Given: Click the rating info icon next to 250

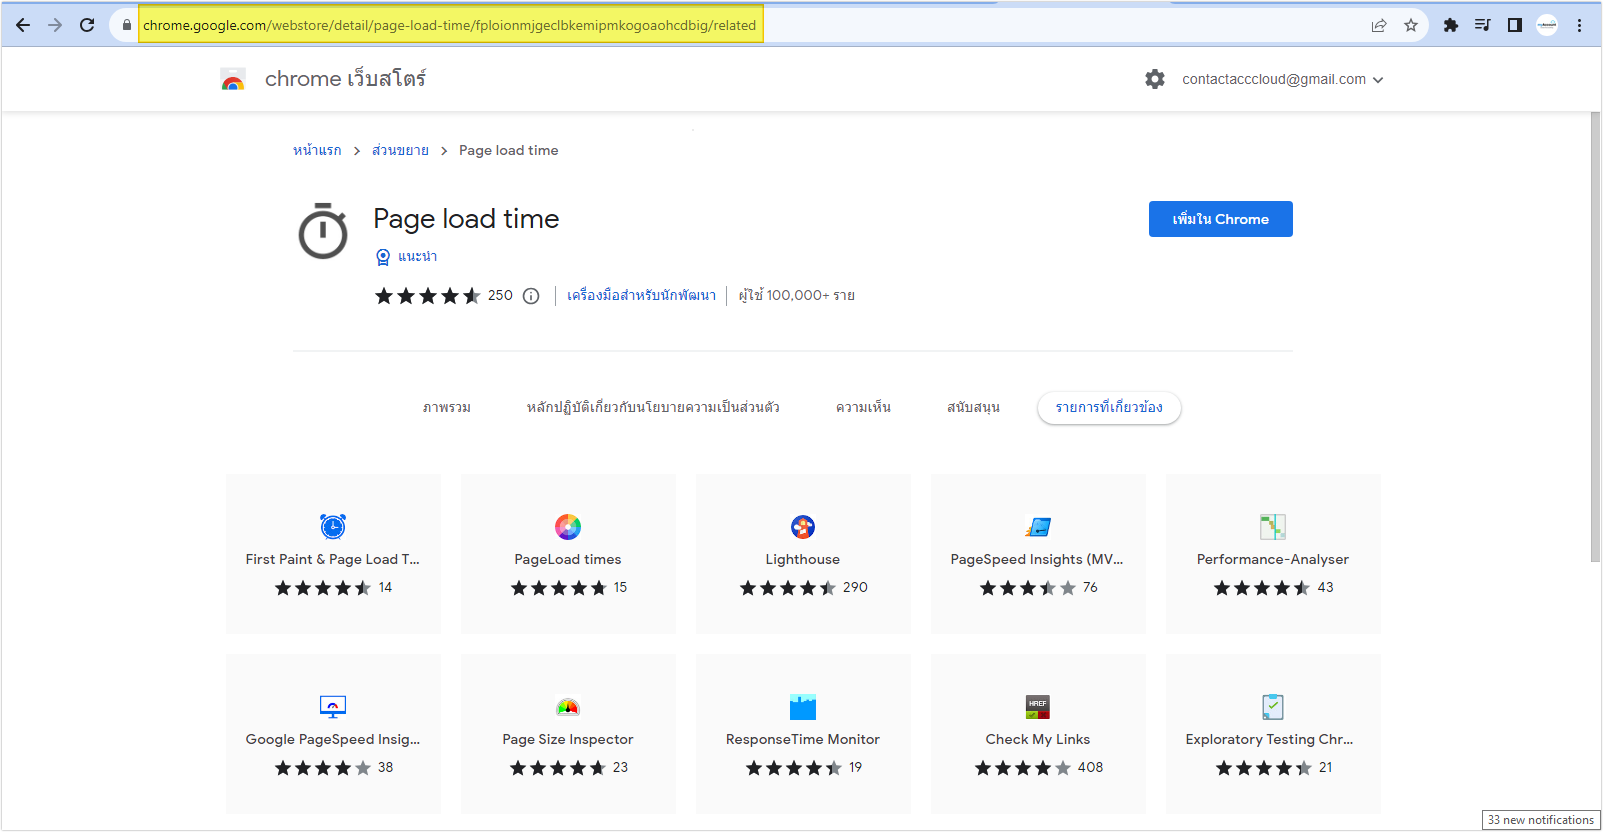Looking at the screenshot, I should [531, 296].
